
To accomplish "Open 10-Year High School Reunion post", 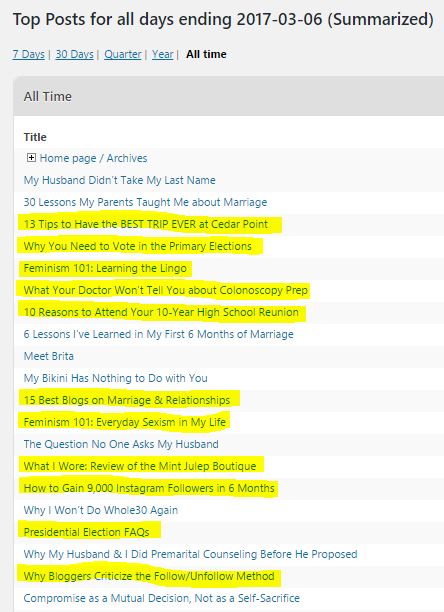I will pyautogui.click(x=161, y=312).
